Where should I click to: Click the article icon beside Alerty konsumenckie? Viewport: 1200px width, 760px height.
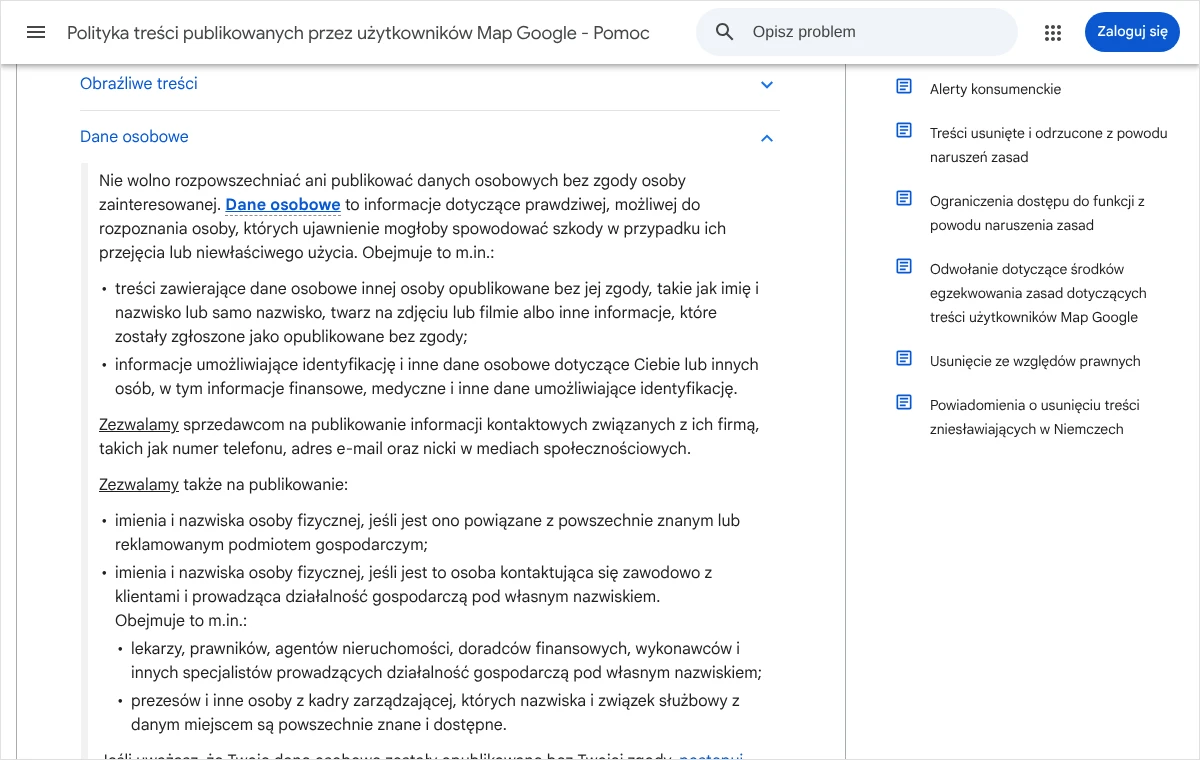click(904, 87)
